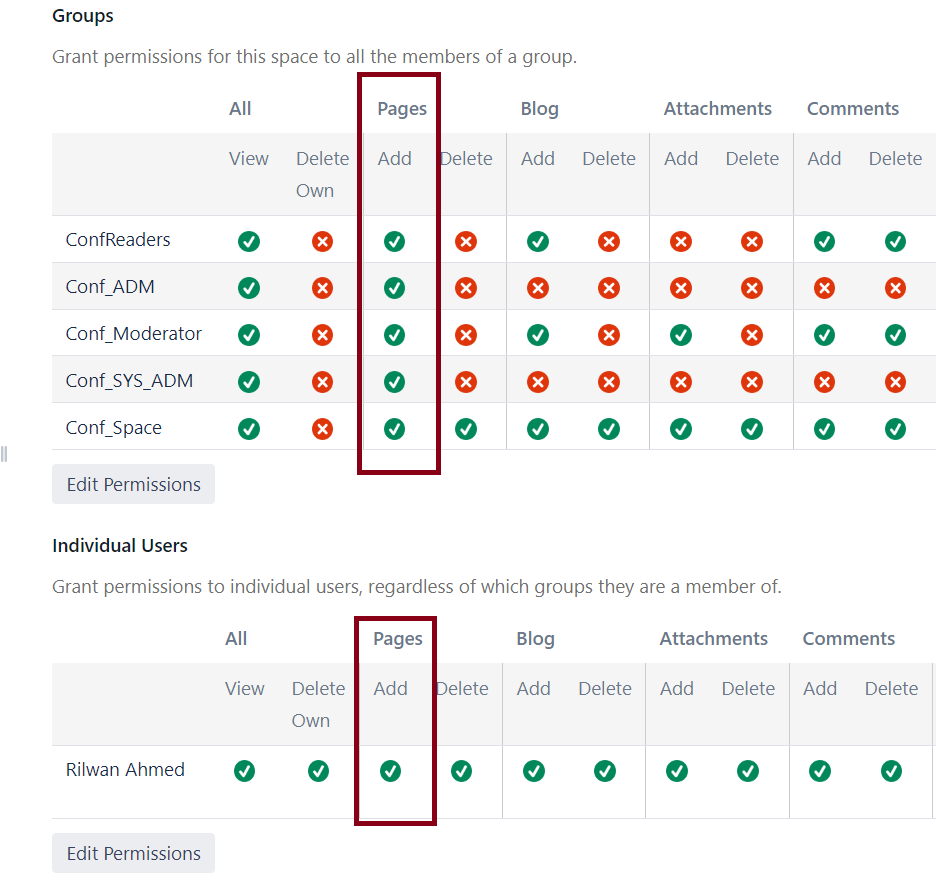Click Conf_Space Delete Own red cross
The image size is (936, 892).
[x=322, y=429]
